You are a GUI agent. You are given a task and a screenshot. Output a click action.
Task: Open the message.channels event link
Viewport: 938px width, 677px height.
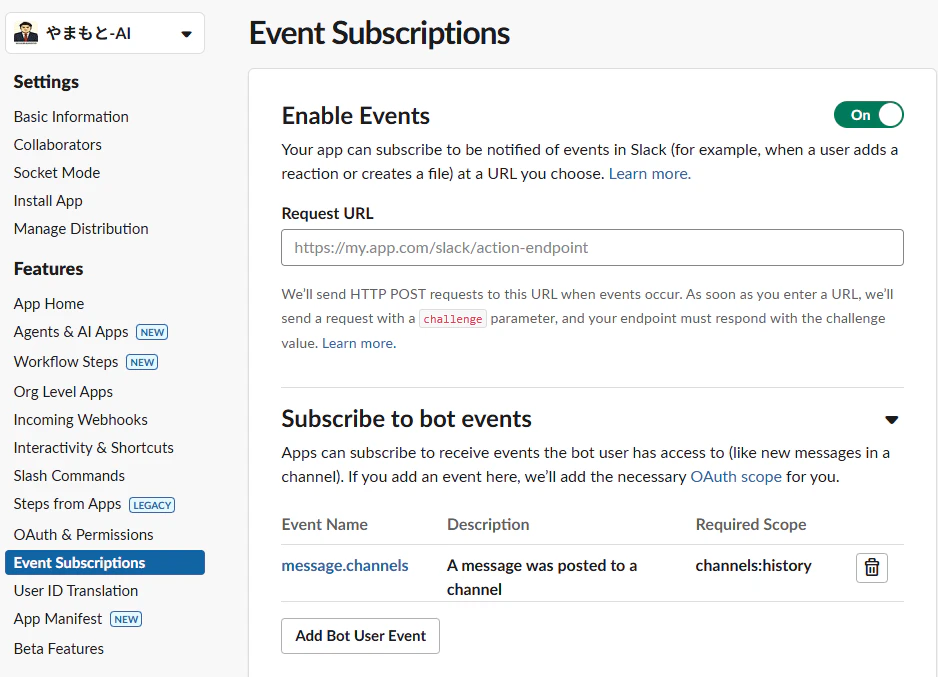345,566
